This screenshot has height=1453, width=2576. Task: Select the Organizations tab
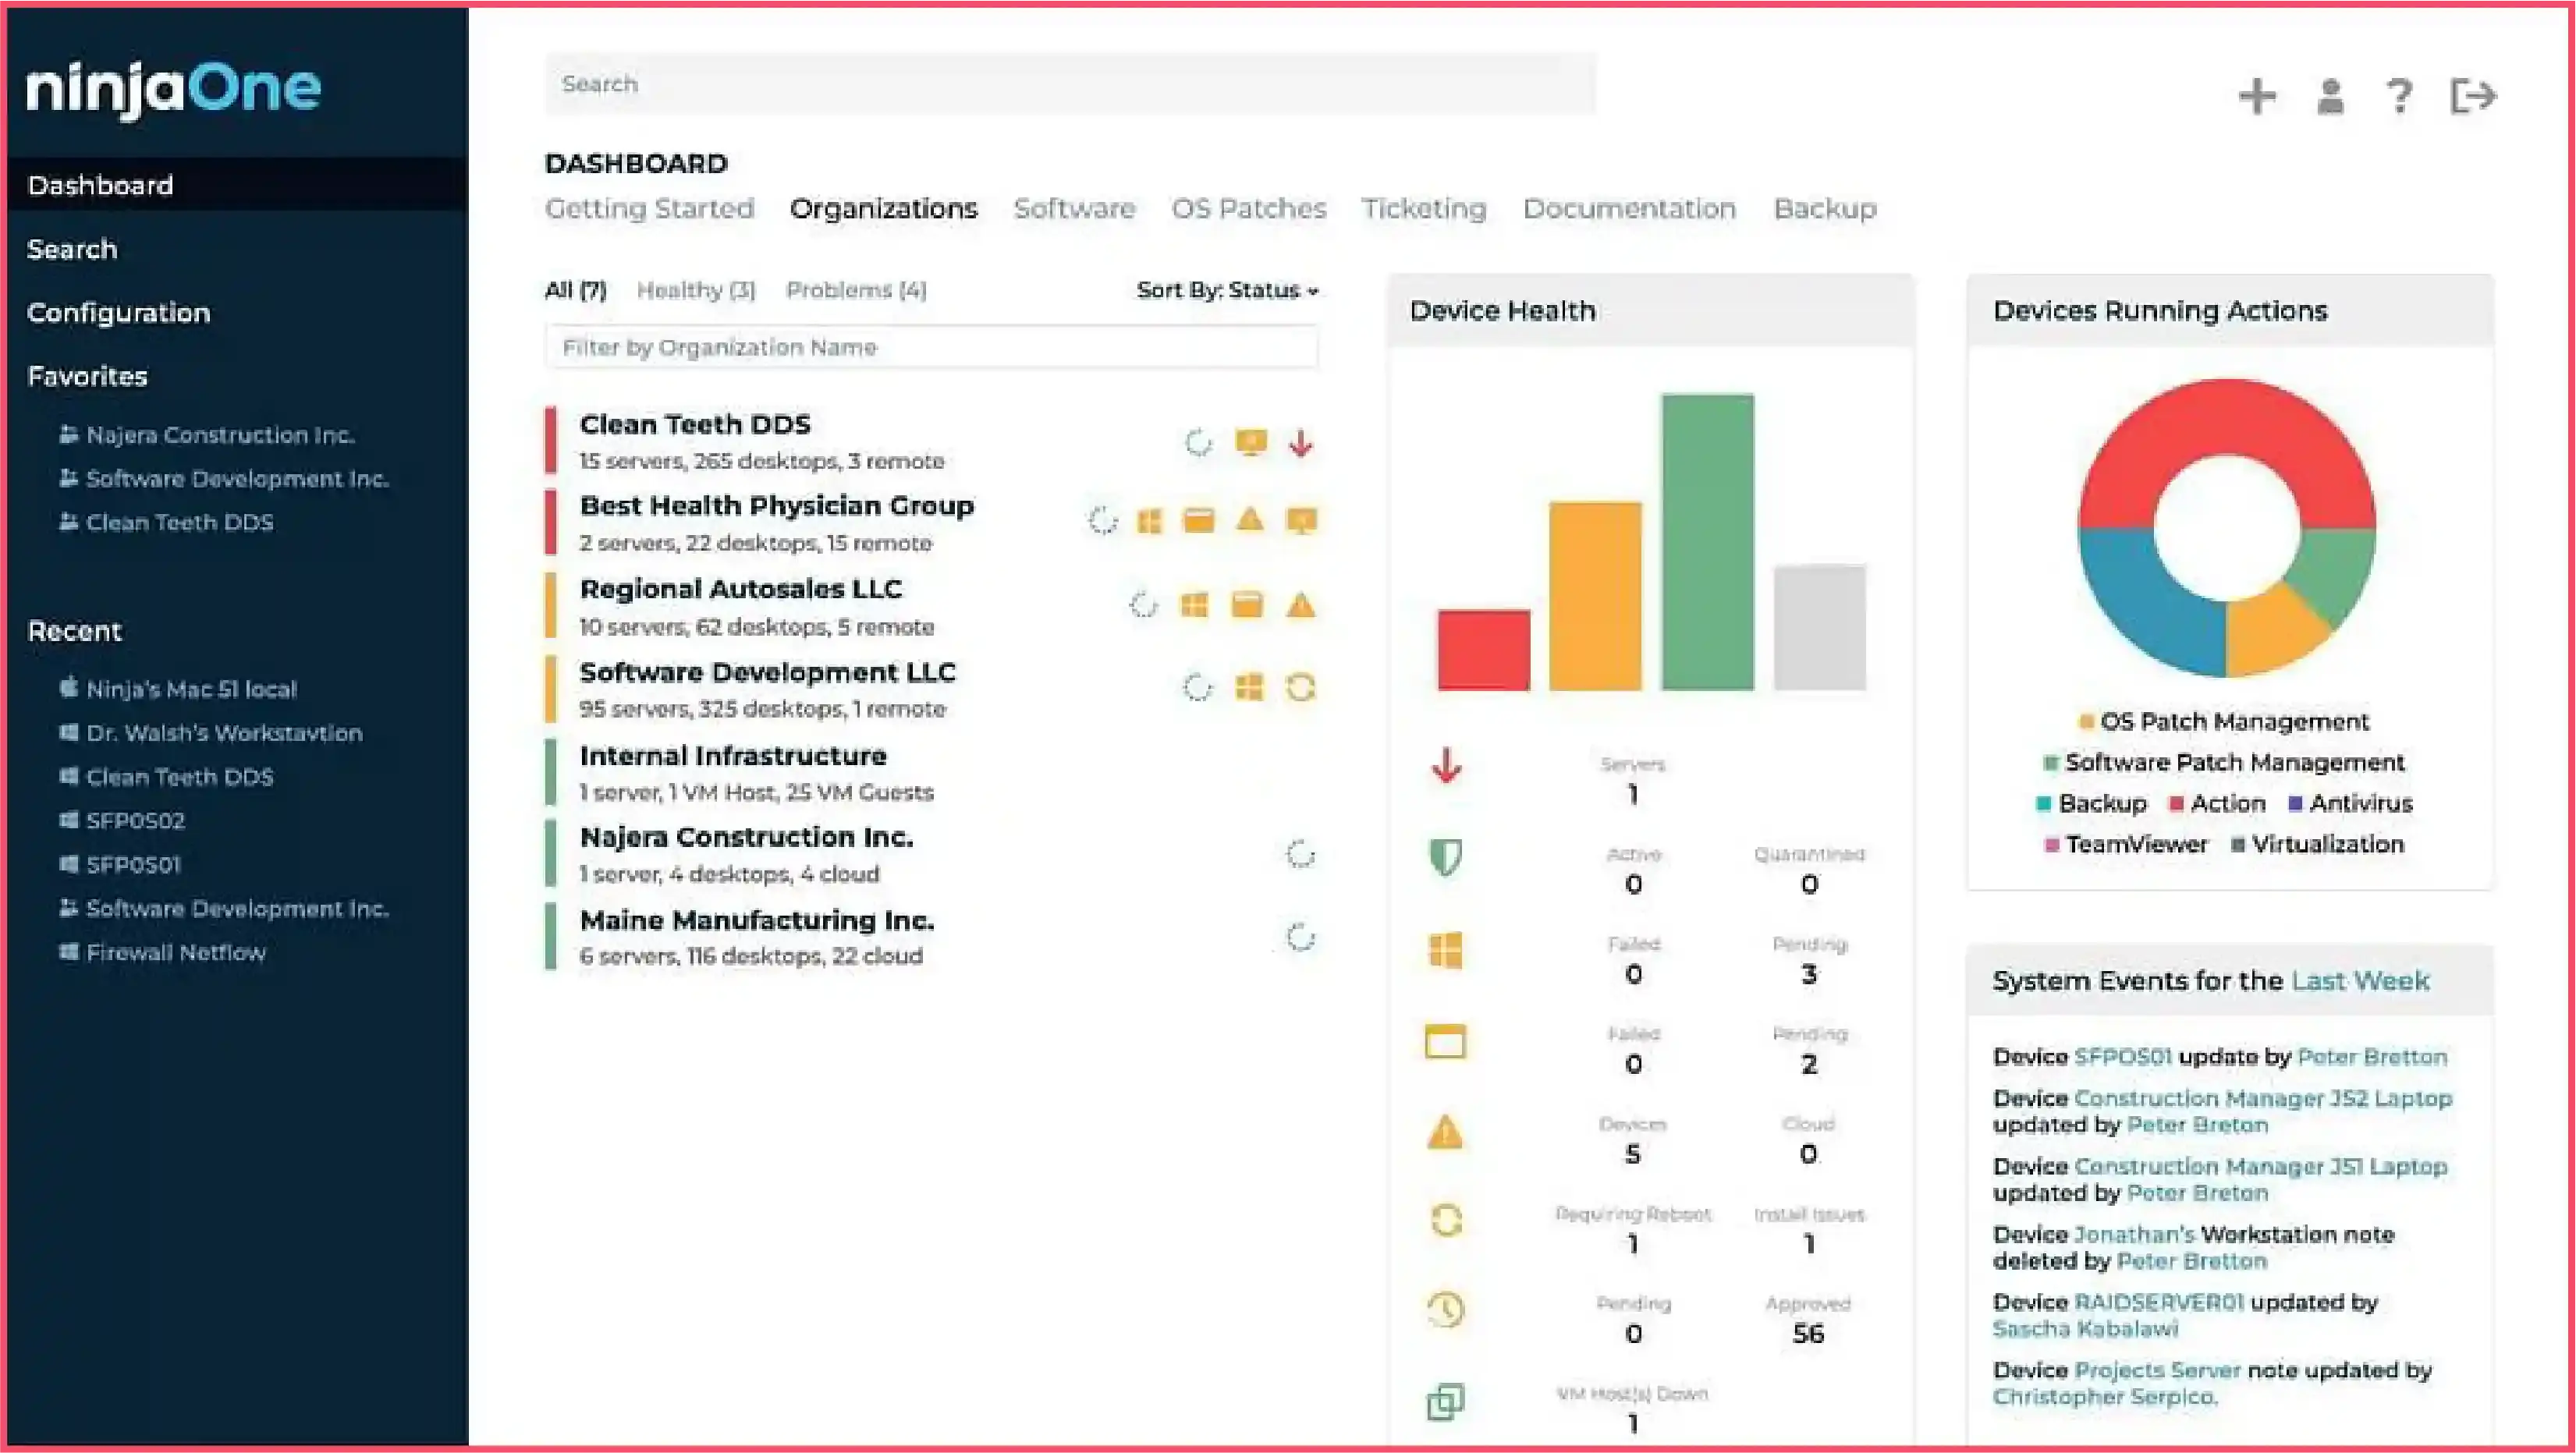click(x=883, y=209)
